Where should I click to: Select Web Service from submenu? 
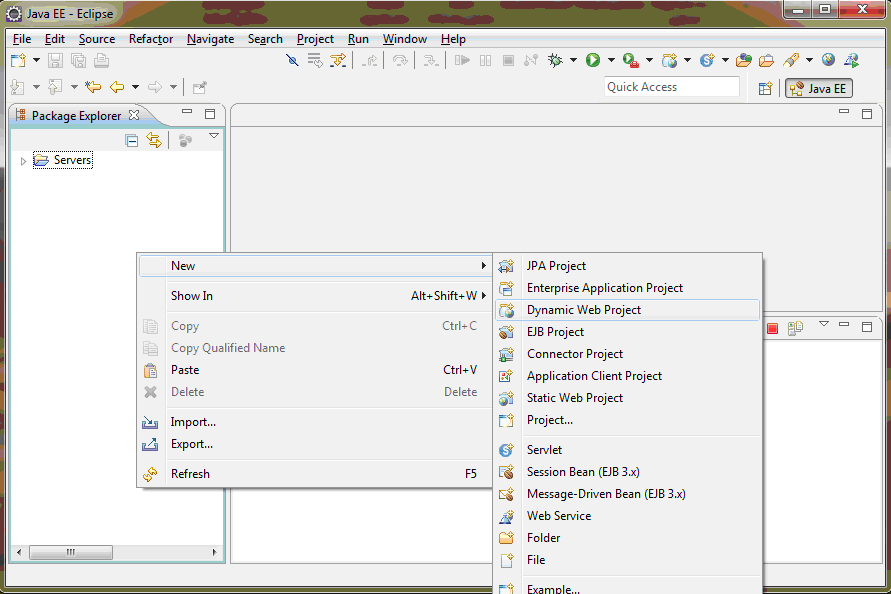point(628,516)
